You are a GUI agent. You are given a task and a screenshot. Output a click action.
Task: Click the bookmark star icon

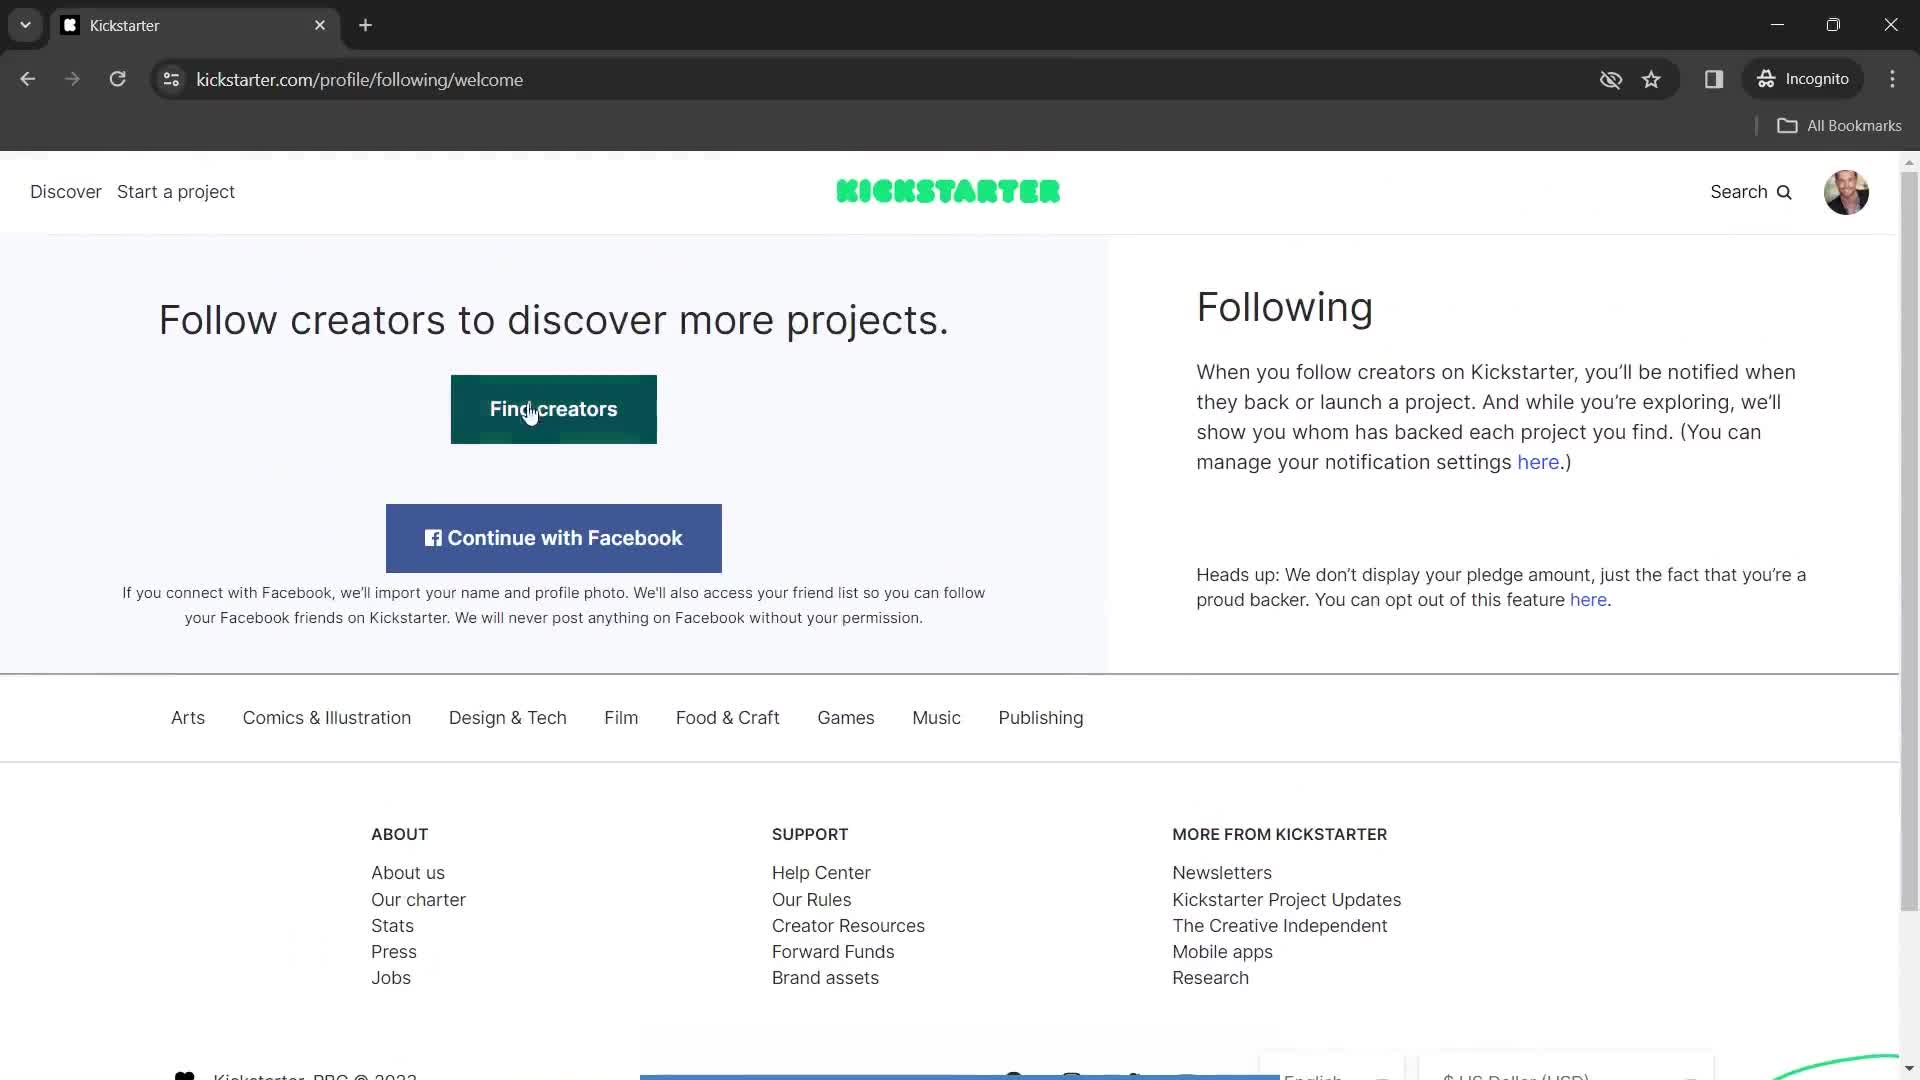[1651, 79]
